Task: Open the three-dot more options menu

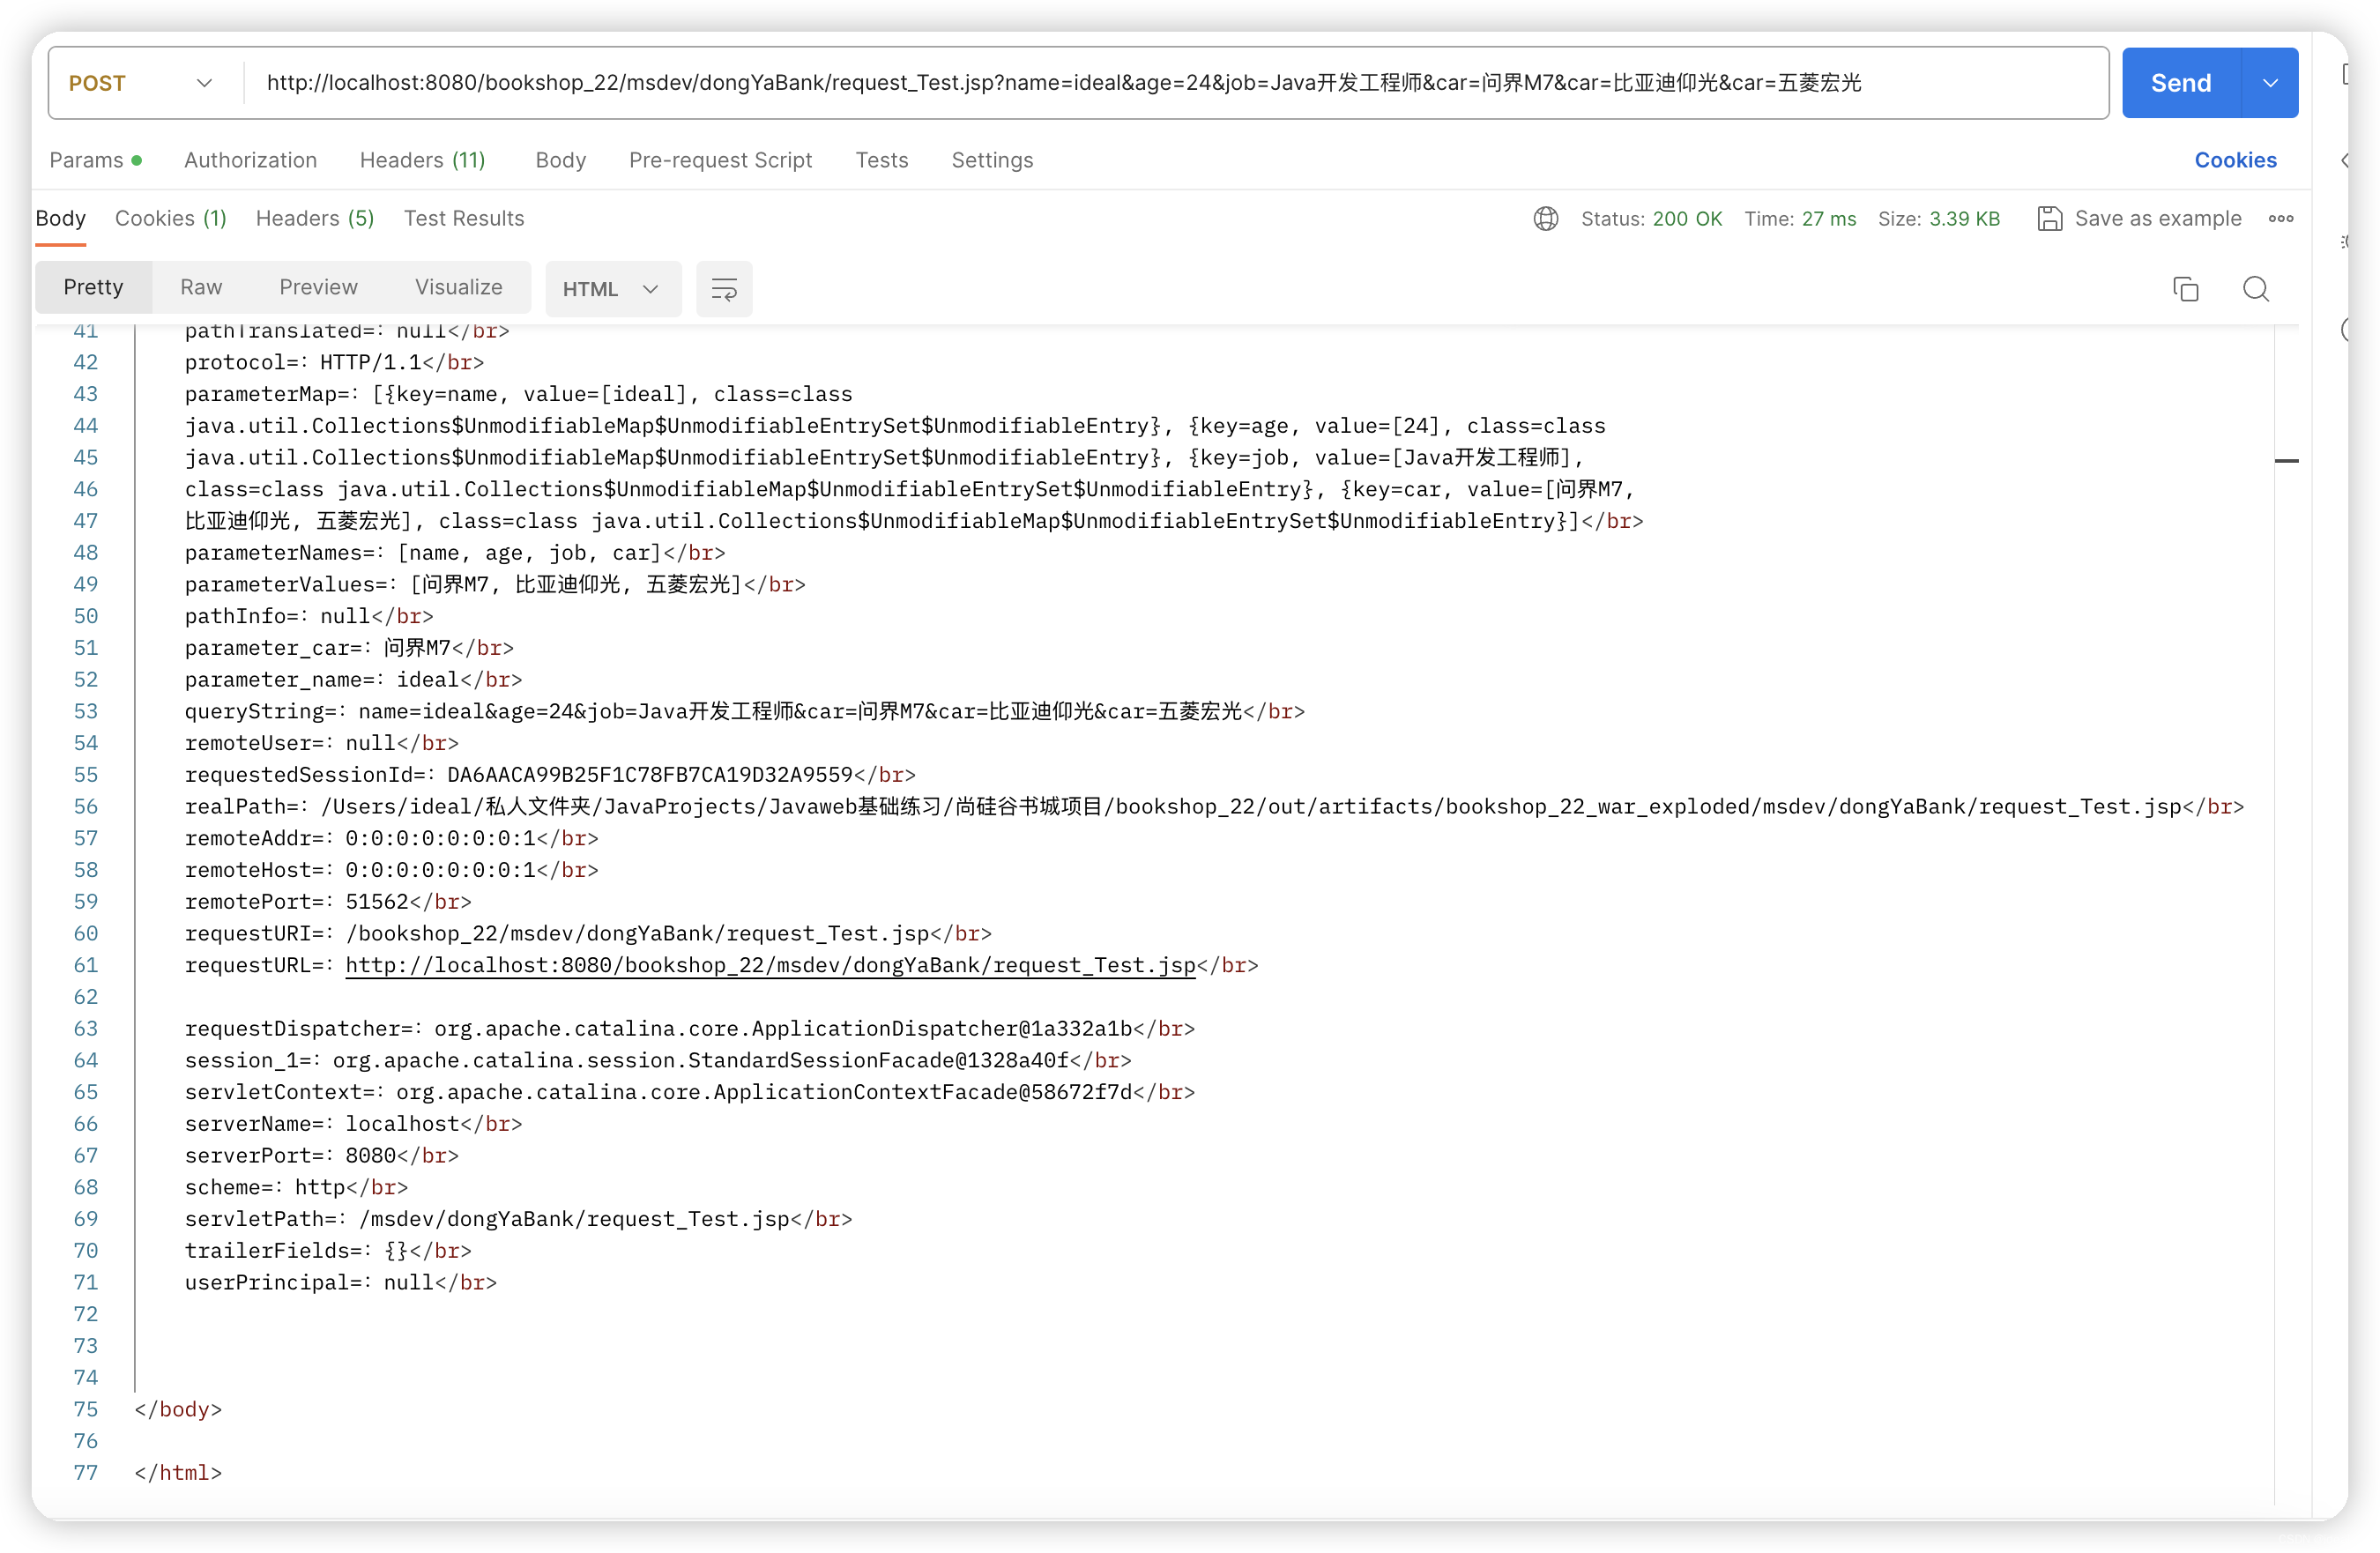Action: pos(2281,218)
